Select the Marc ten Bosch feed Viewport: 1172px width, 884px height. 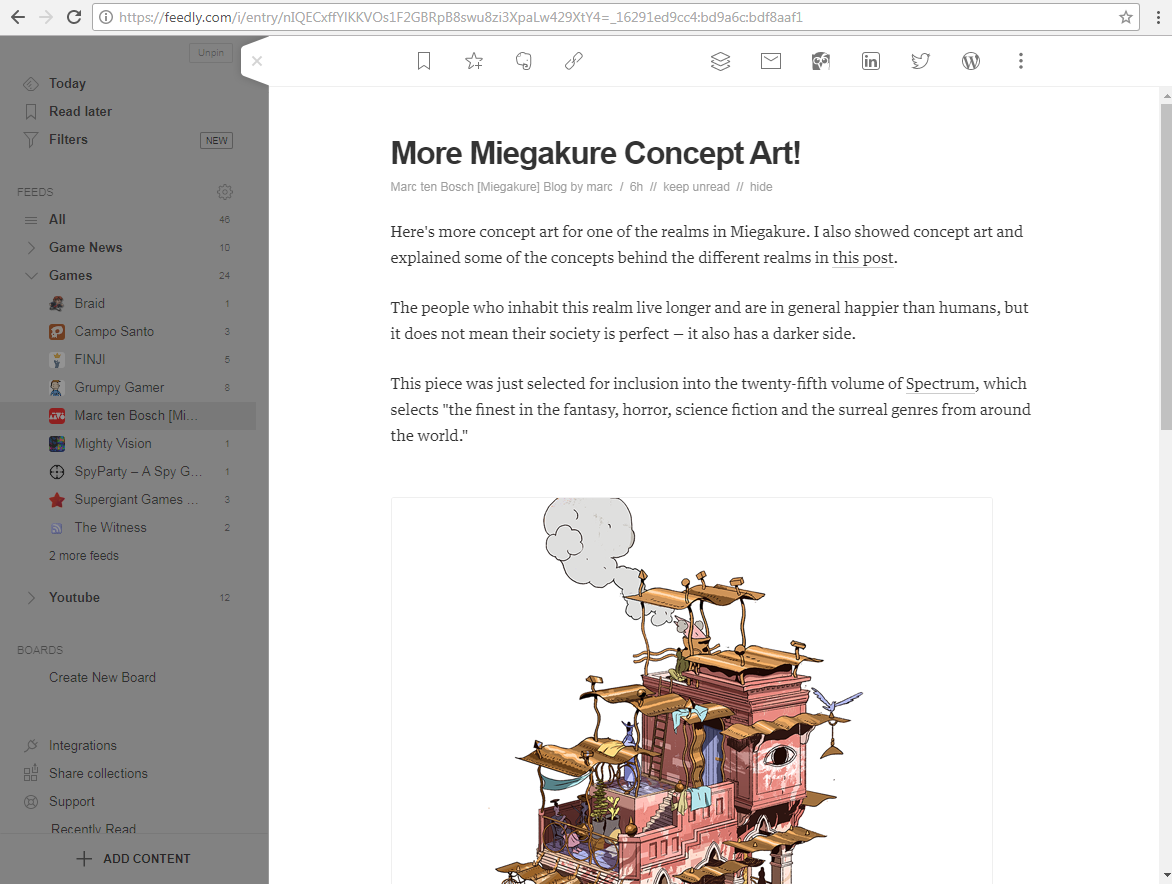pyautogui.click(x=128, y=415)
